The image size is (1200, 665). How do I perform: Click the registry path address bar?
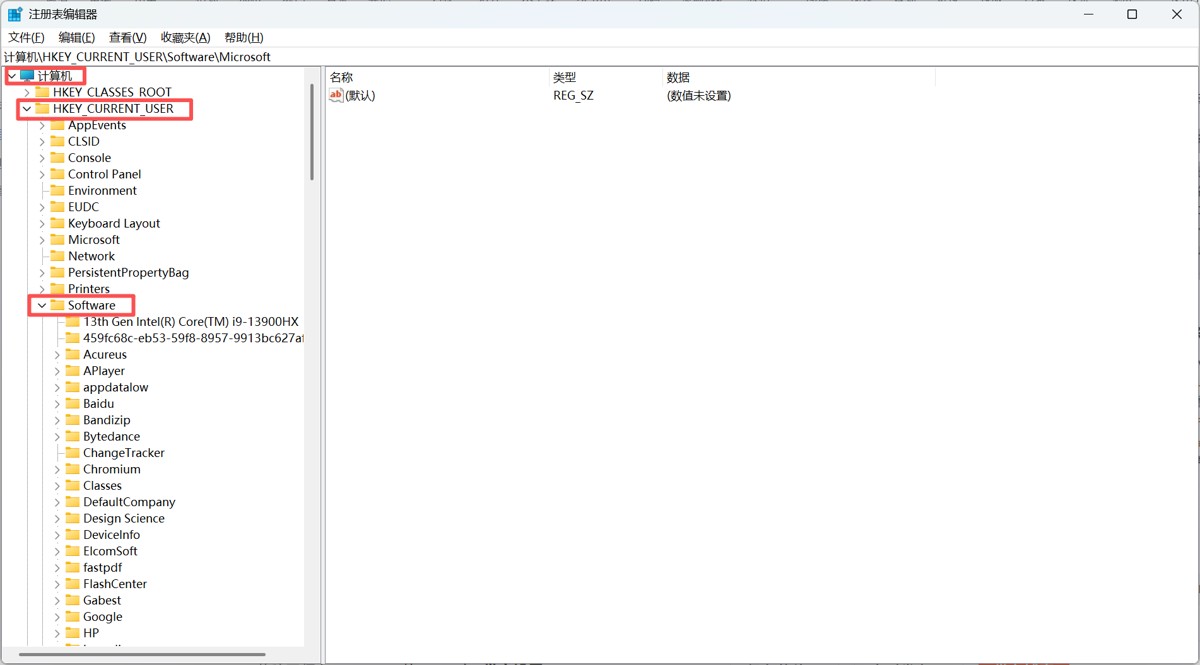click(x=600, y=57)
